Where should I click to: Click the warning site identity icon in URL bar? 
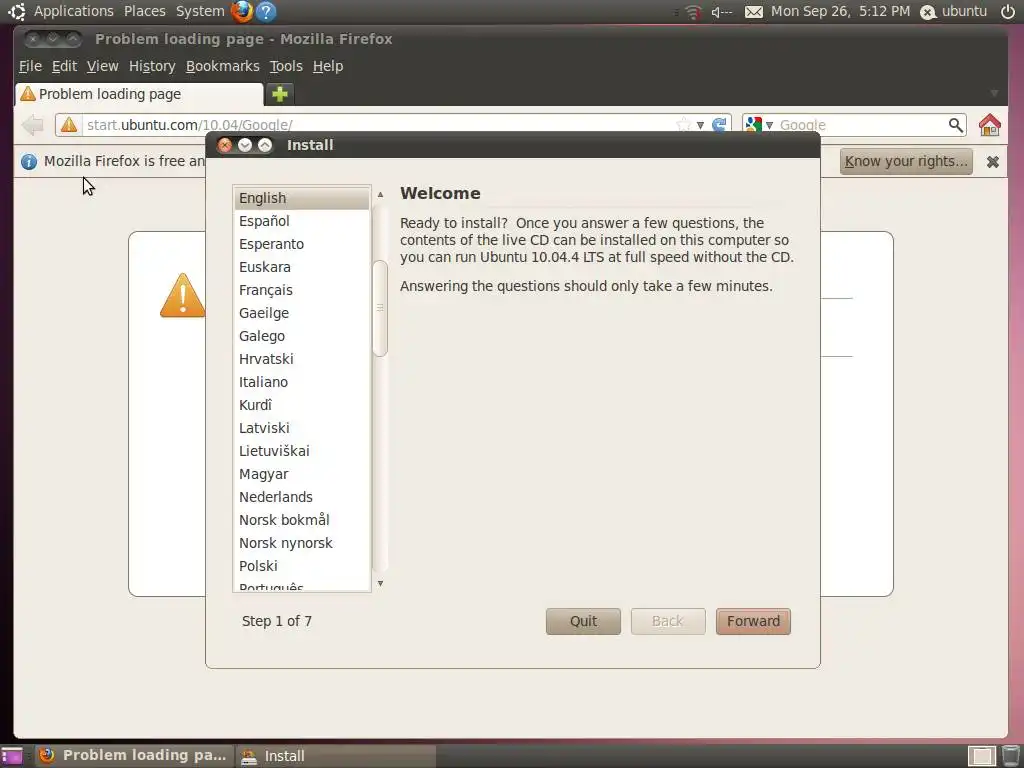[x=69, y=125]
